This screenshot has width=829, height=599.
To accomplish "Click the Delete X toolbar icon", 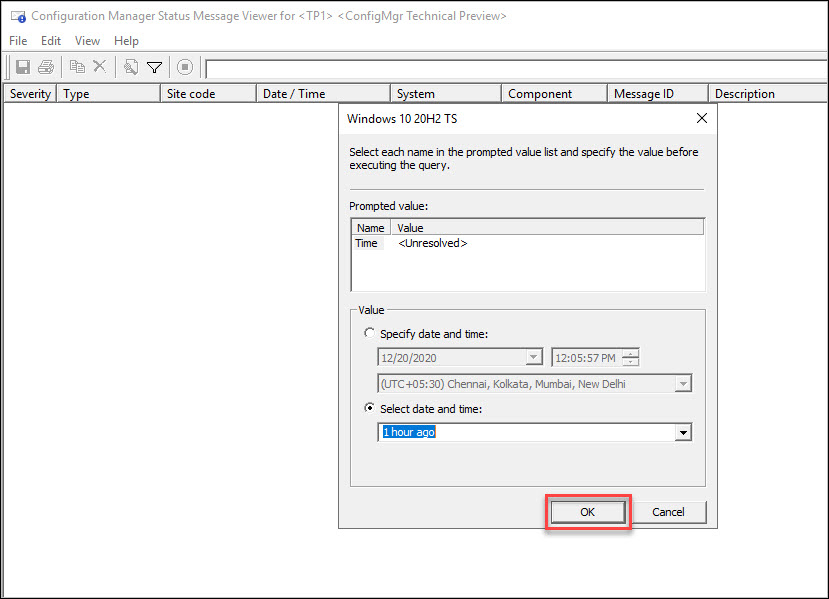I will pos(99,67).
